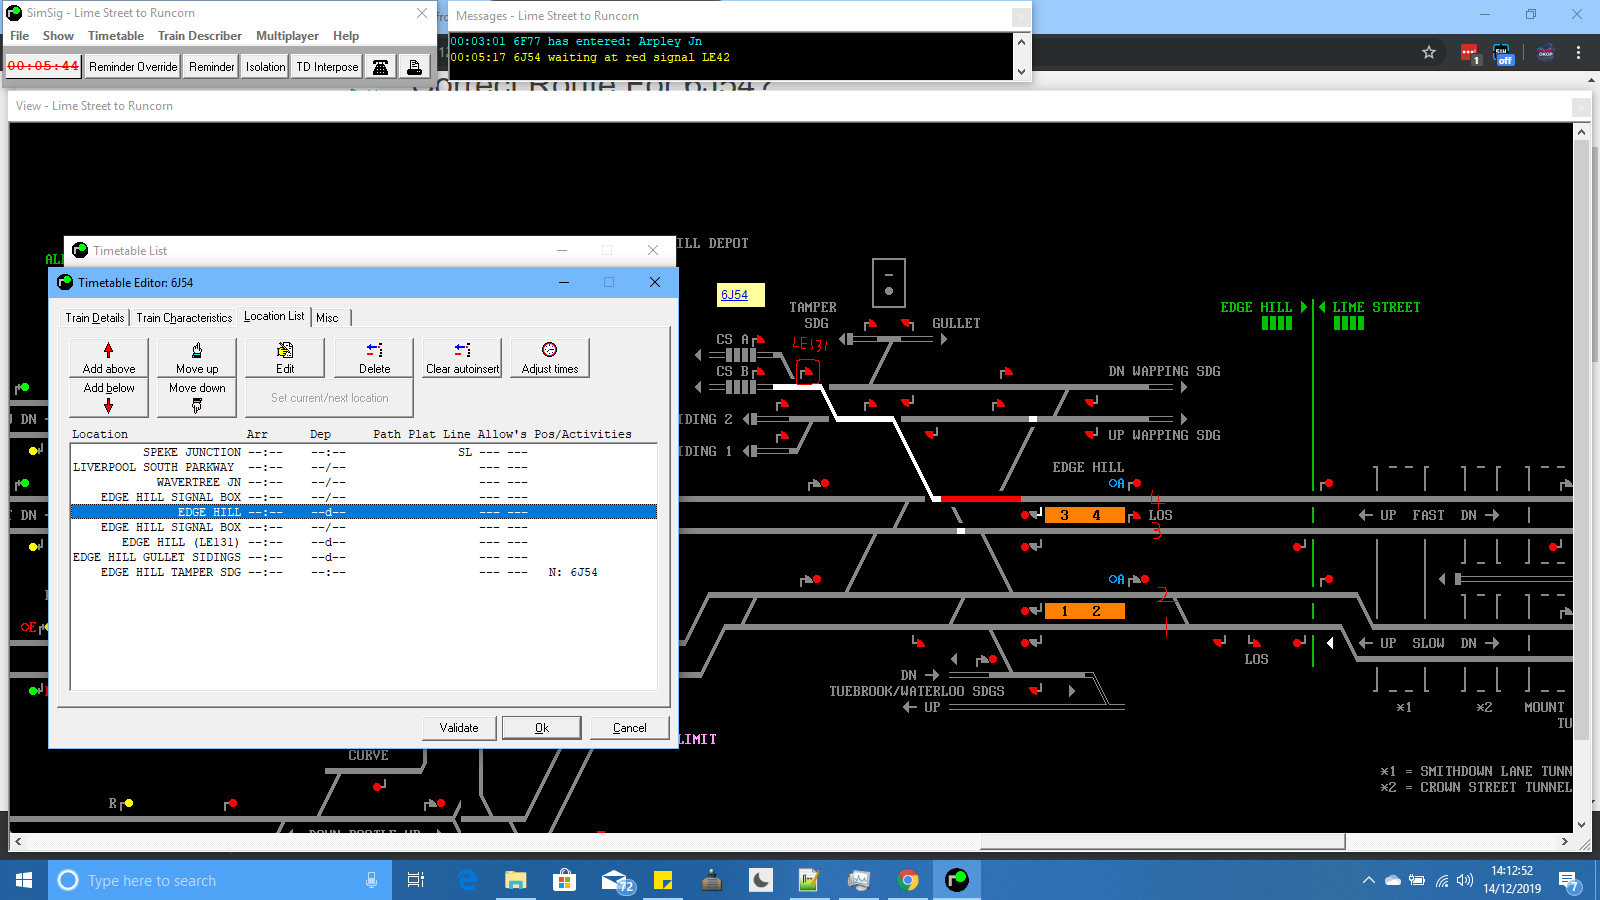Open File Explorer from taskbar
Screen dimensions: 1600x900
(x=516, y=880)
